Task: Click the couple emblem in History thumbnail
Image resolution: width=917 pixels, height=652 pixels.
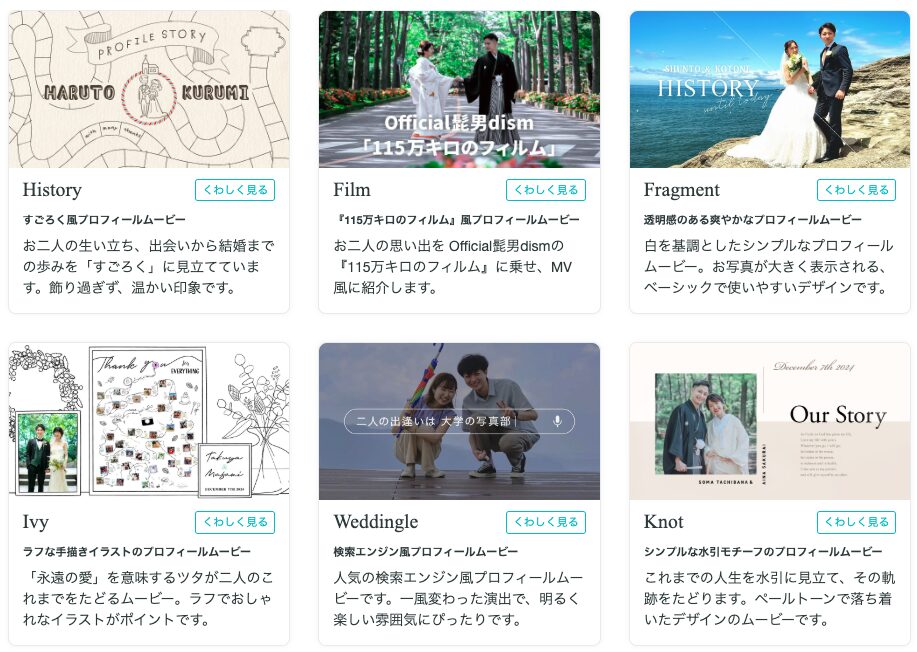Action: 149,95
